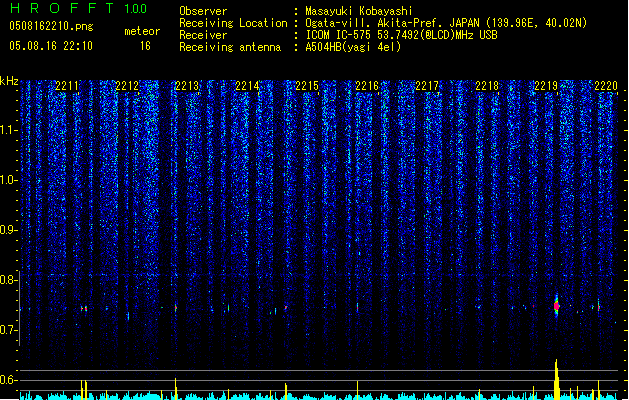The width and height of the screenshot is (629, 400).
Task: Click the 2217 time marker
Action: point(427,86)
